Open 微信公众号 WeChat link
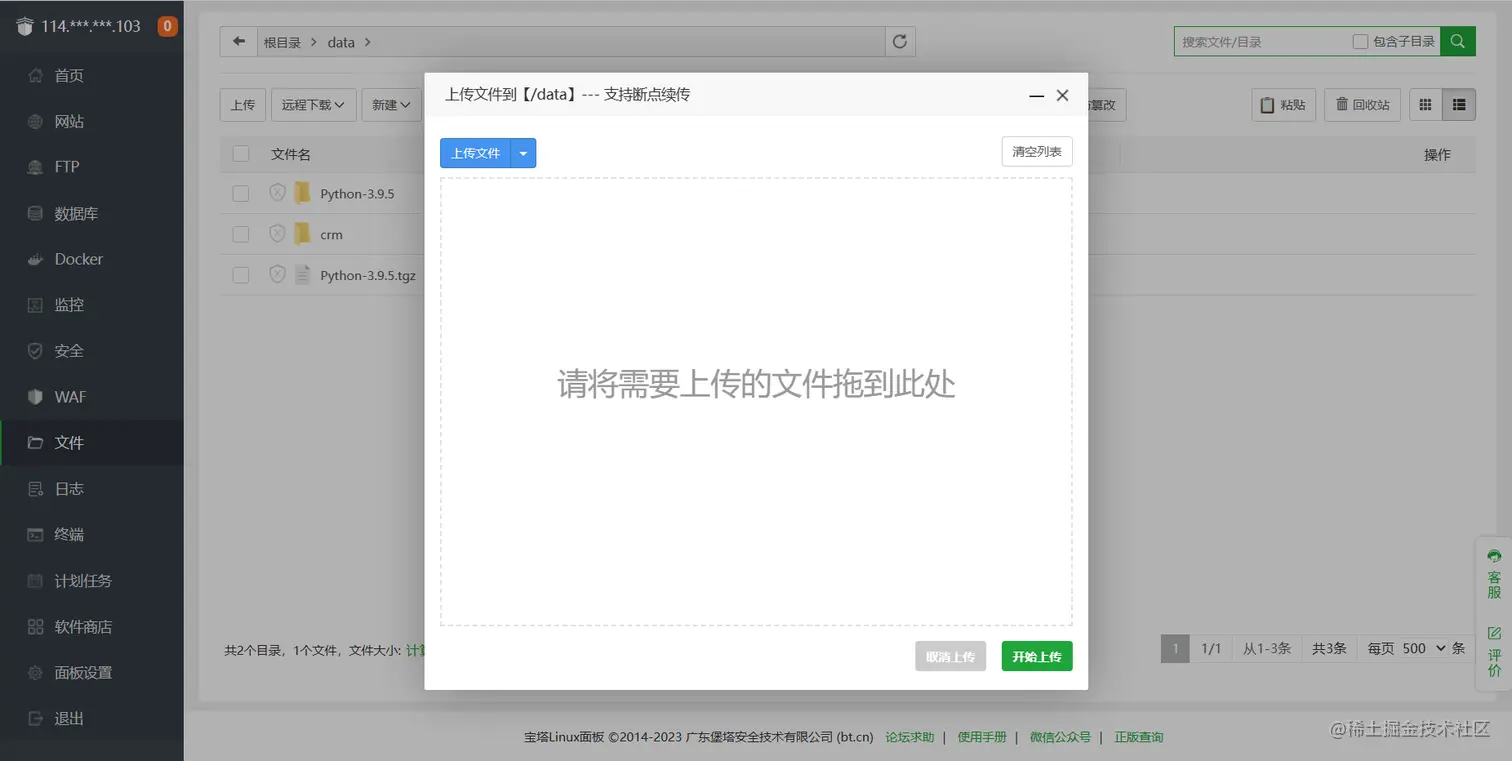1512x761 pixels. point(1060,737)
